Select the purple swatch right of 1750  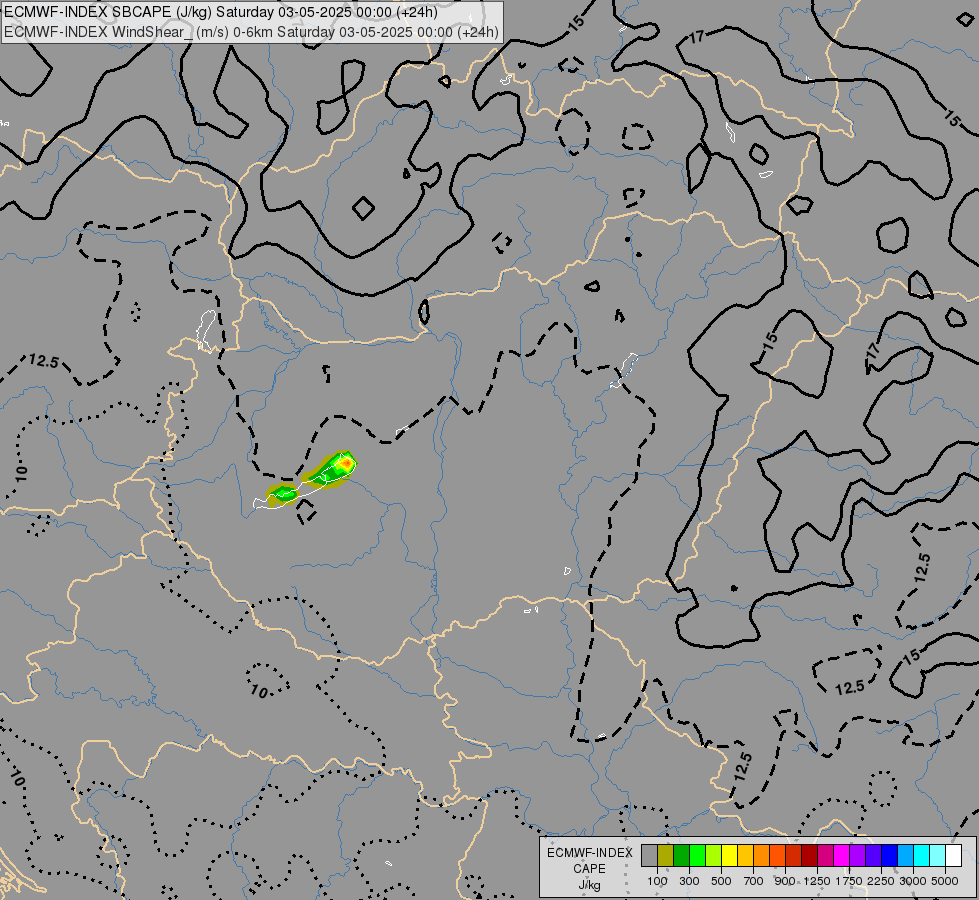857,856
